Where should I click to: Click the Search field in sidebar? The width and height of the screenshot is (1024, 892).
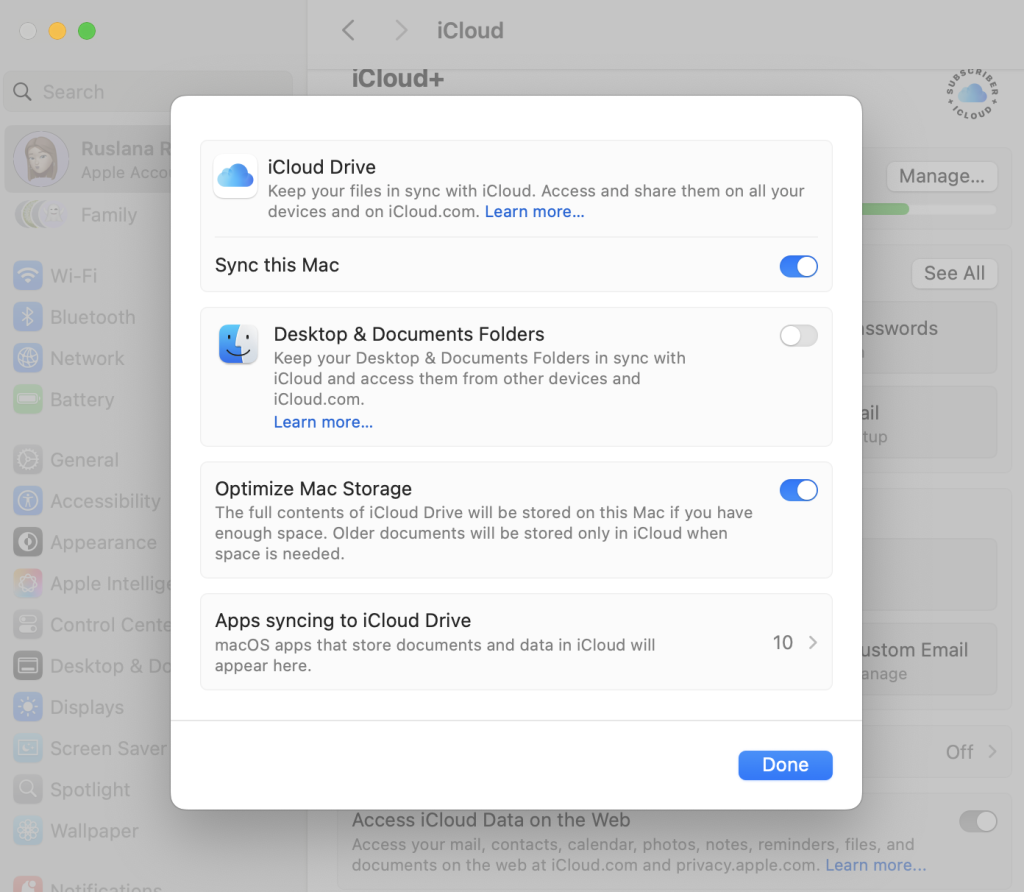click(148, 91)
